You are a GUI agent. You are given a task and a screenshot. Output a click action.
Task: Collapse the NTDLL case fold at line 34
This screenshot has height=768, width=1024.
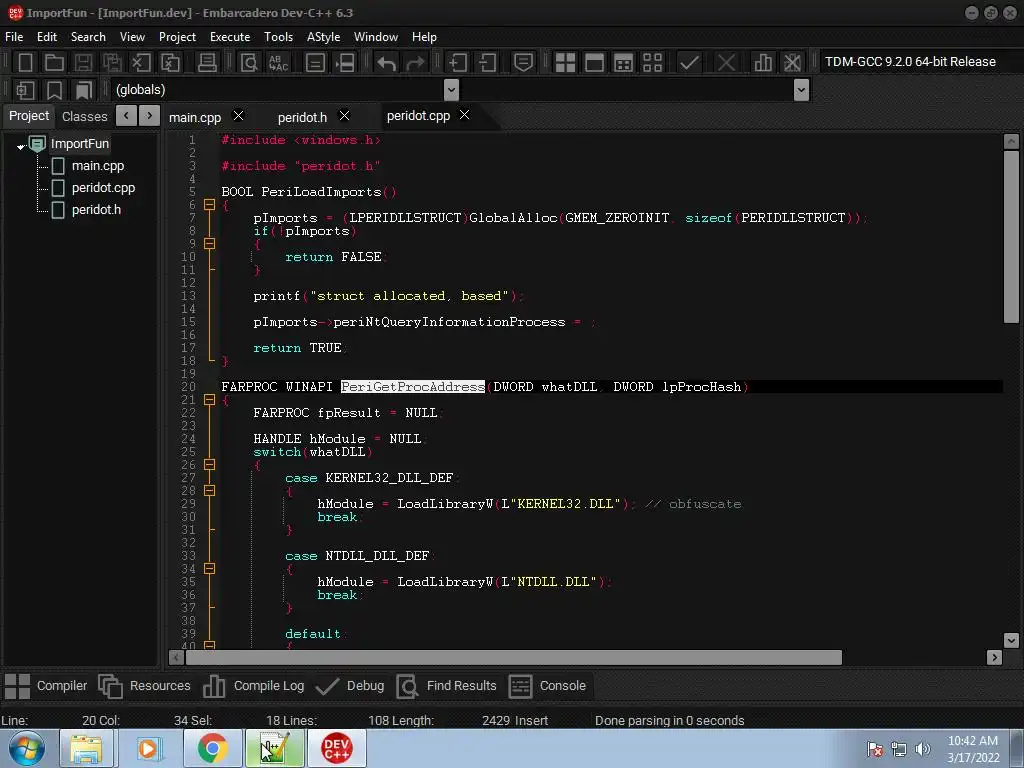tap(209, 569)
